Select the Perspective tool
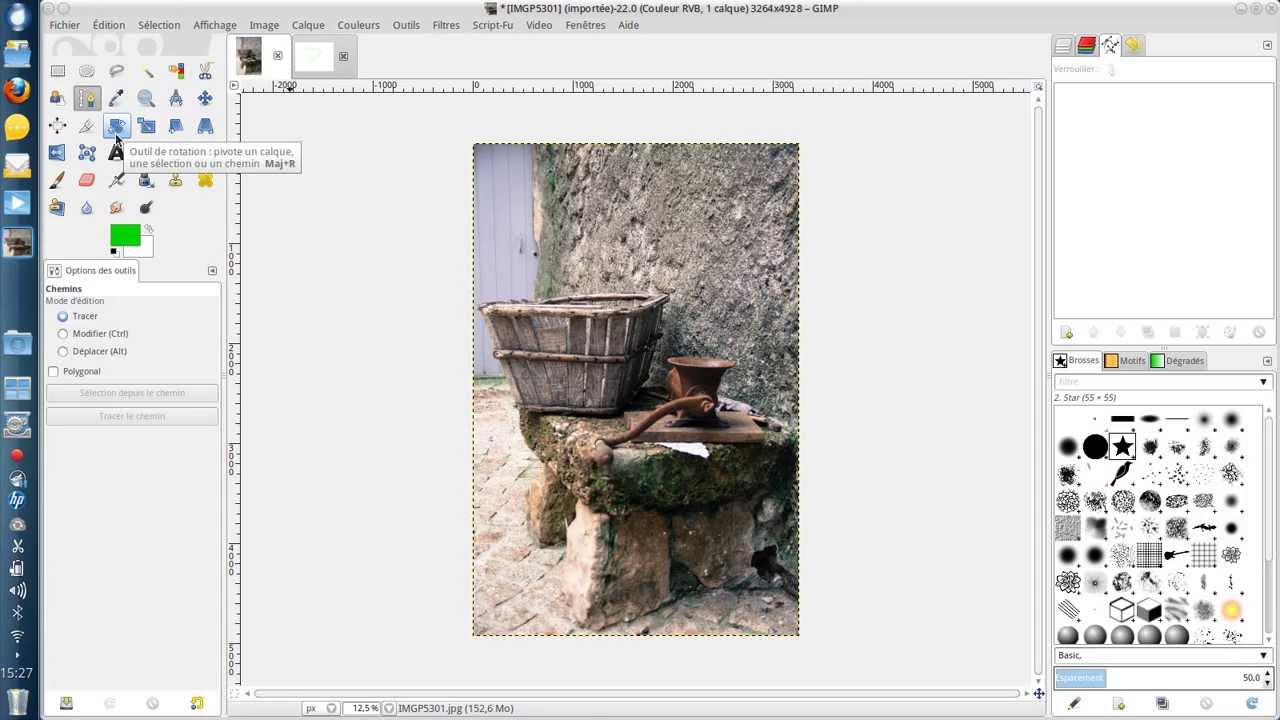Image resolution: width=1280 pixels, height=720 pixels. point(205,126)
